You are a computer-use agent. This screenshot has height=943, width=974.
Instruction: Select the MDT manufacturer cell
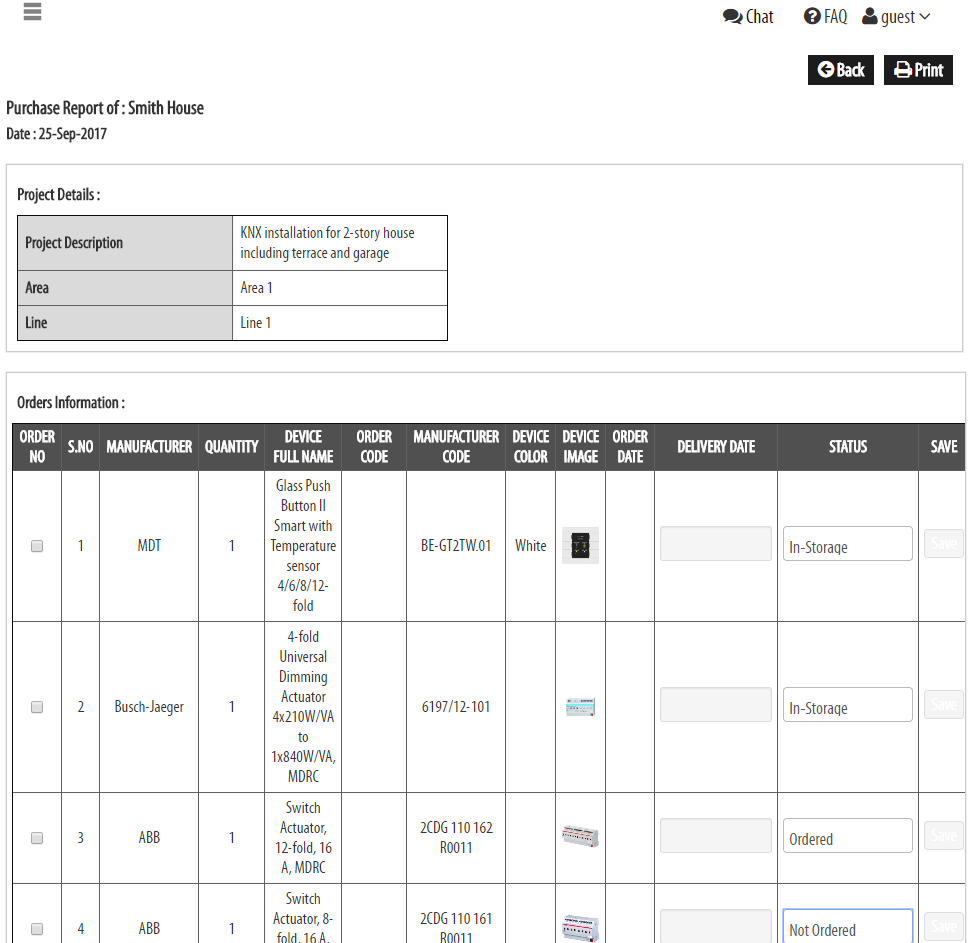[149, 546]
